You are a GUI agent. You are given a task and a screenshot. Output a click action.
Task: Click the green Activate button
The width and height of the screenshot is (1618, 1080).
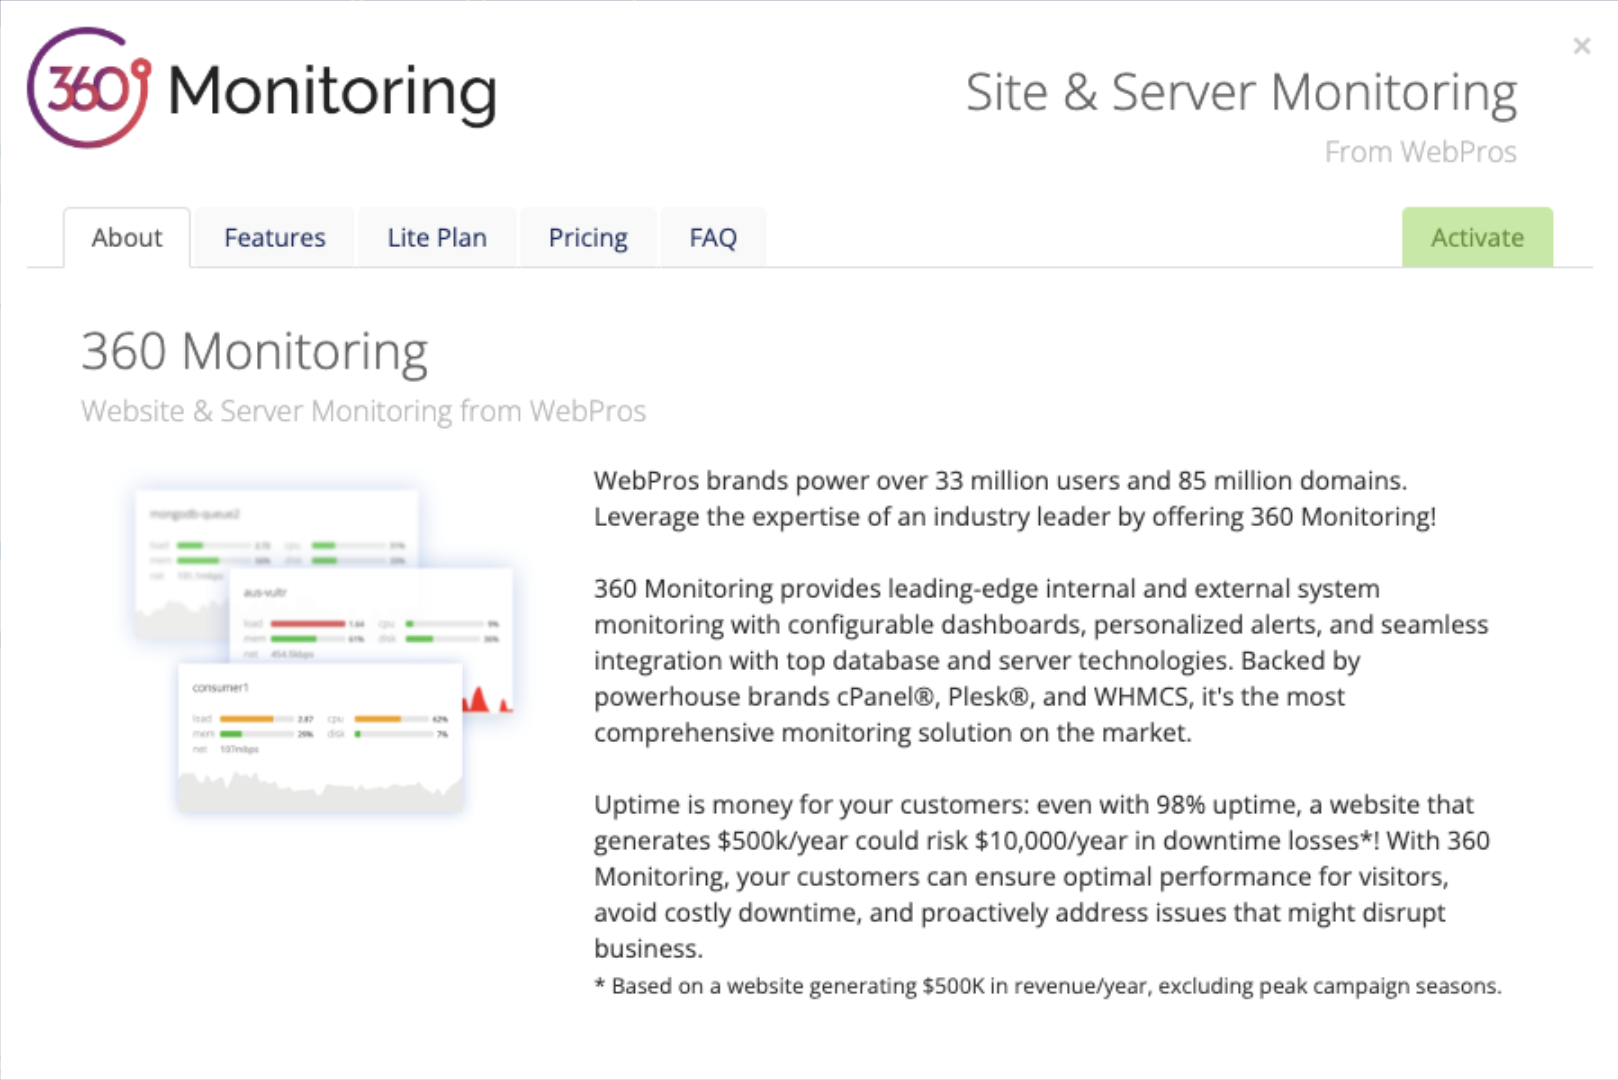pyautogui.click(x=1477, y=237)
